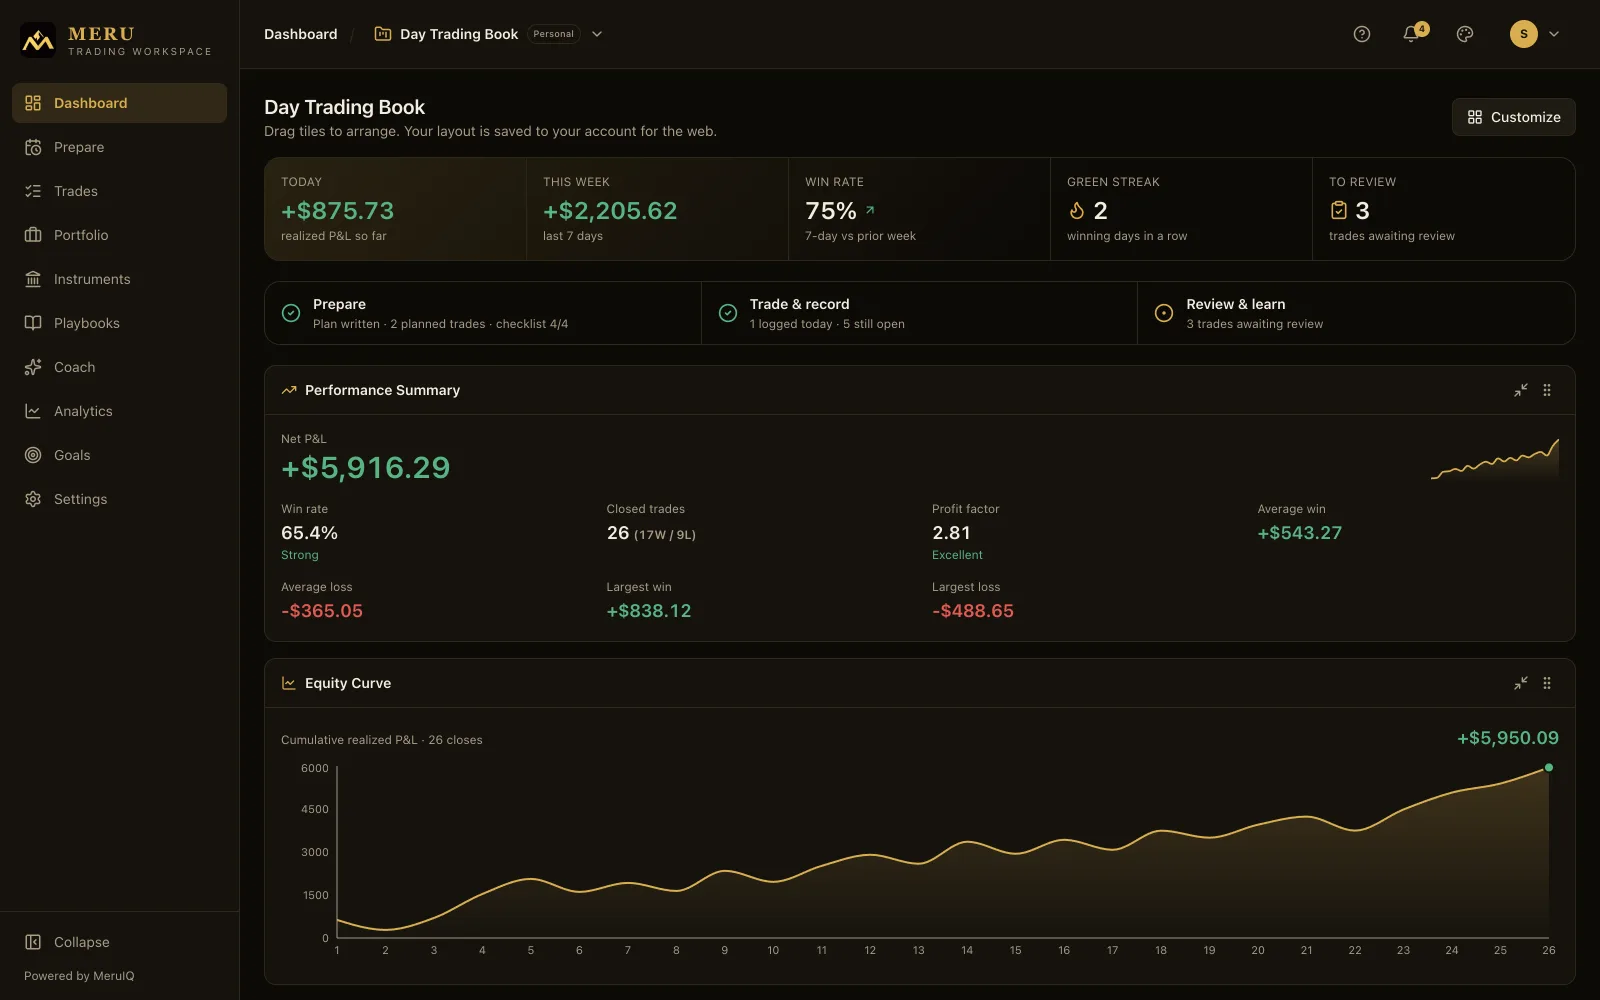The height and width of the screenshot is (1000, 1600).
Task: Click the Net P&L value +$5,916.29
Action: pyautogui.click(x=366, y=468)
